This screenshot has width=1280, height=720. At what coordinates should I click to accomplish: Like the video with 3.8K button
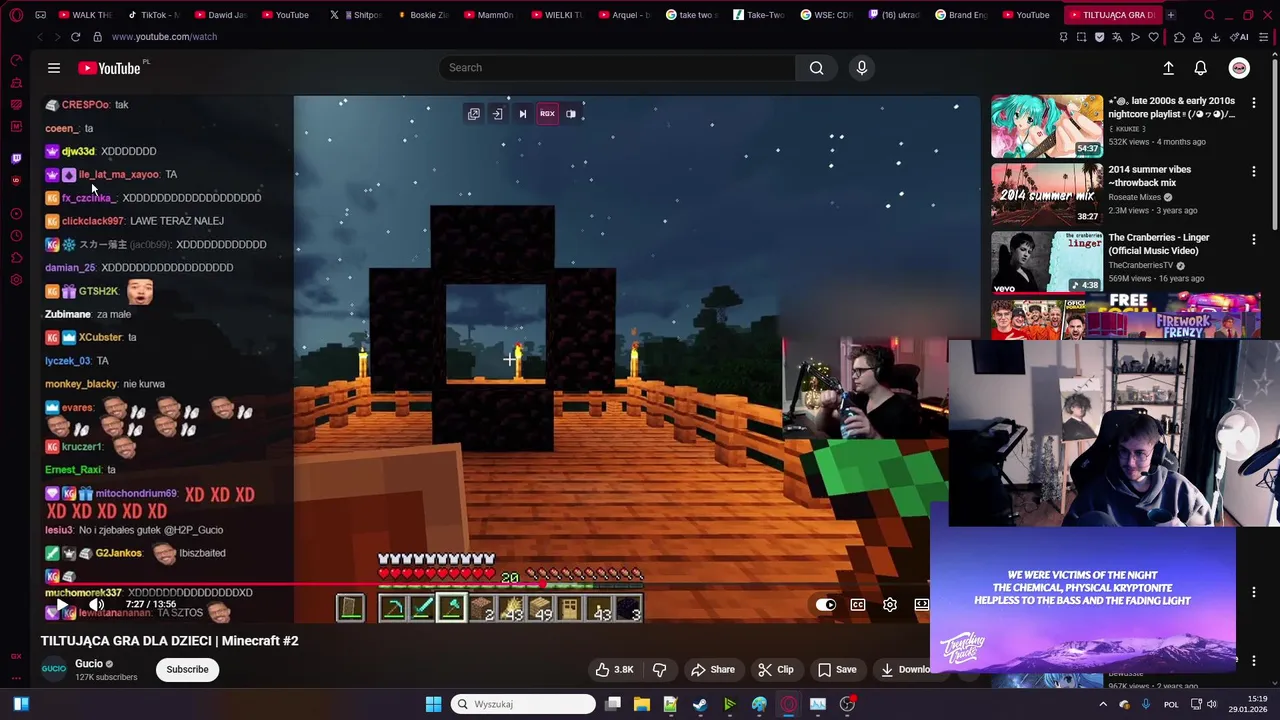[x=615, y=670]
